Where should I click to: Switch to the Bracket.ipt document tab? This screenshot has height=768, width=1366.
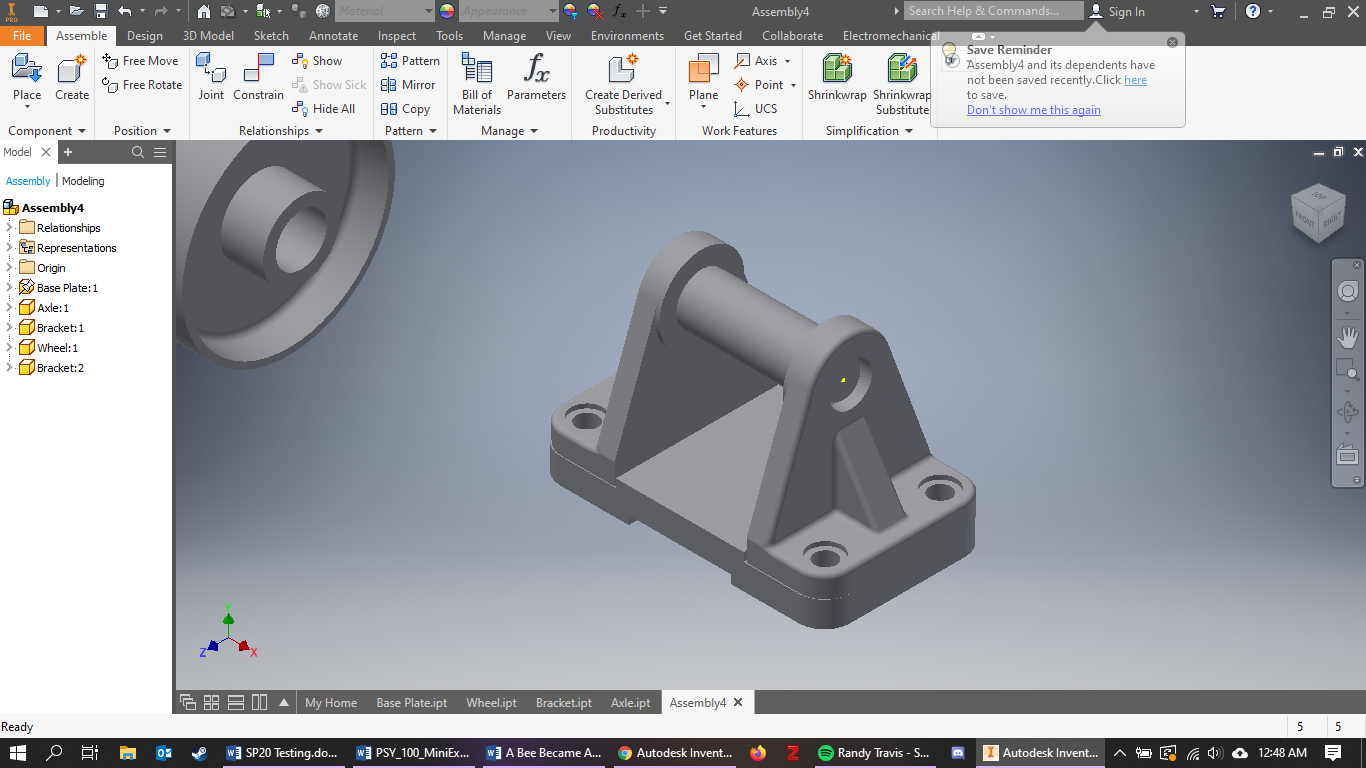click(x=564, y=703)
